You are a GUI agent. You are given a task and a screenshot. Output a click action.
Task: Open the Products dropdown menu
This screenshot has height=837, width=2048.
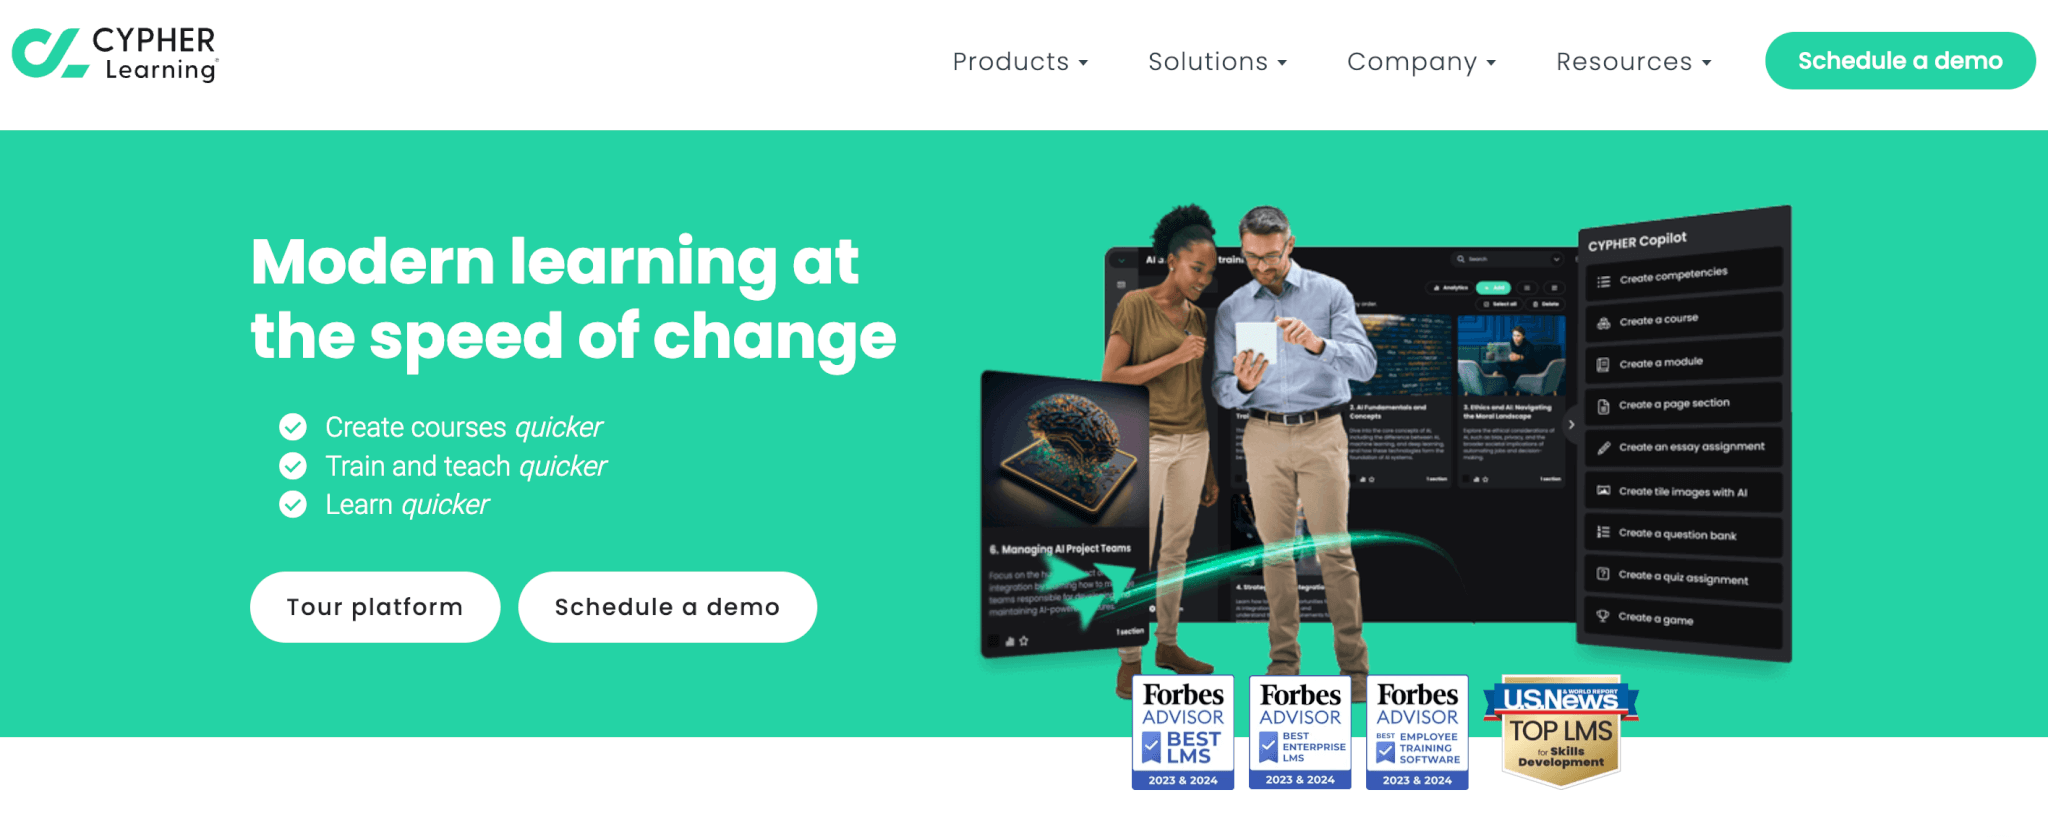pos(1020,62)
